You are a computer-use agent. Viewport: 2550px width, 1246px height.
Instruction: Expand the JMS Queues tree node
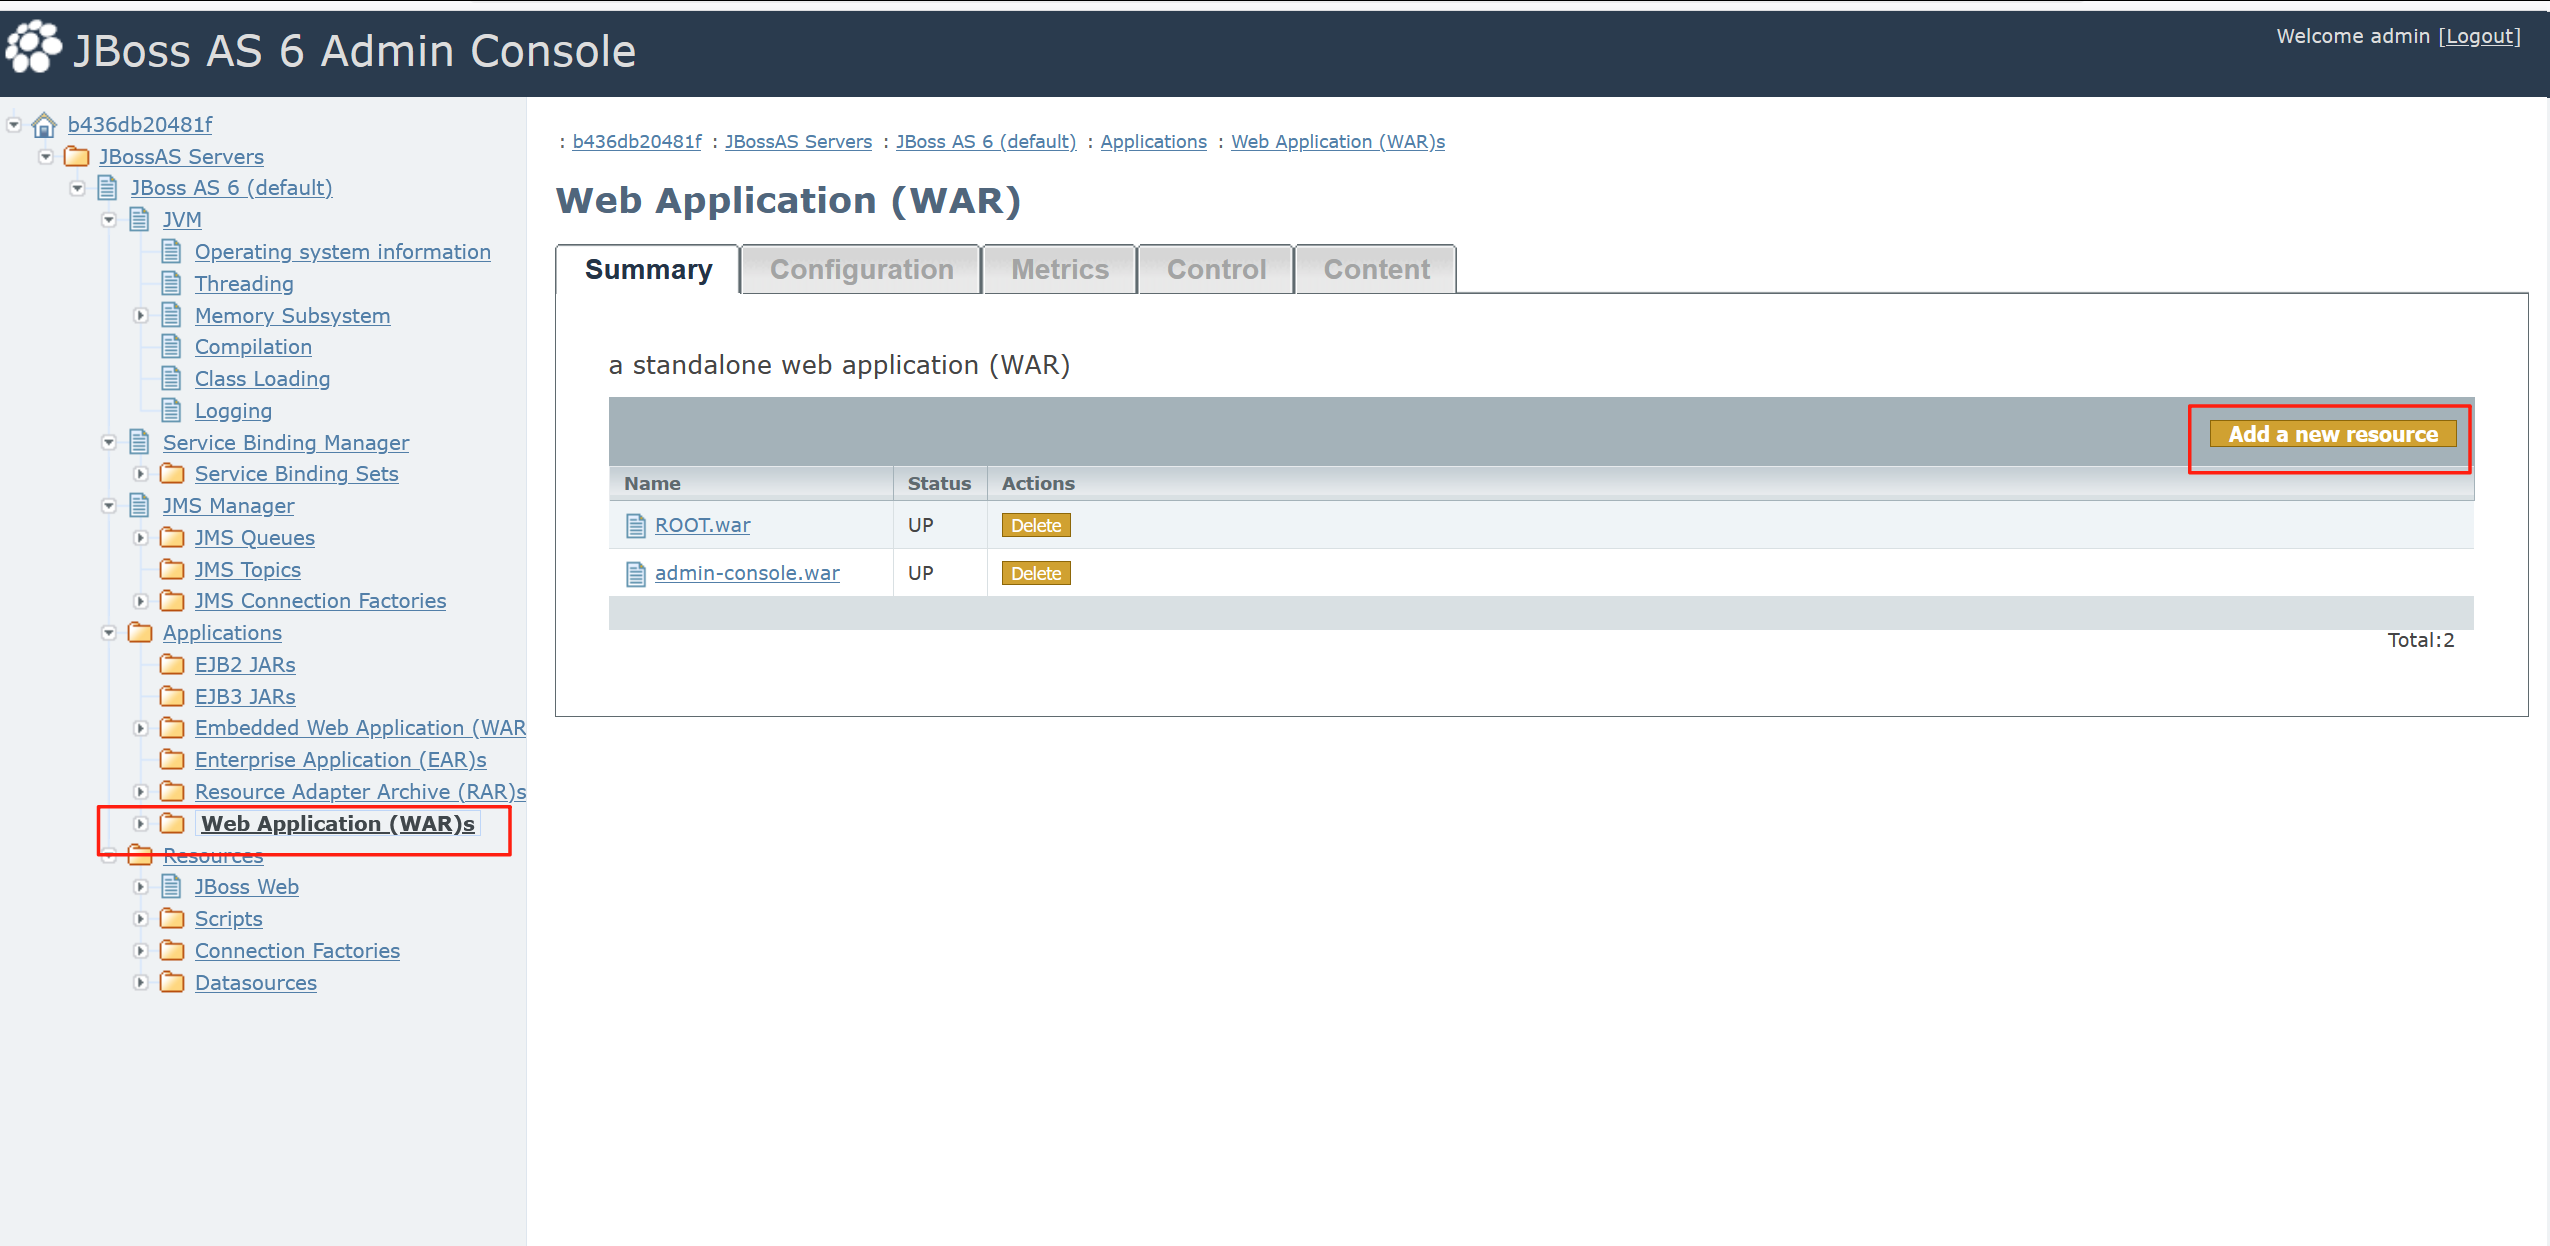pyautogui.click(x=141, y=538)
